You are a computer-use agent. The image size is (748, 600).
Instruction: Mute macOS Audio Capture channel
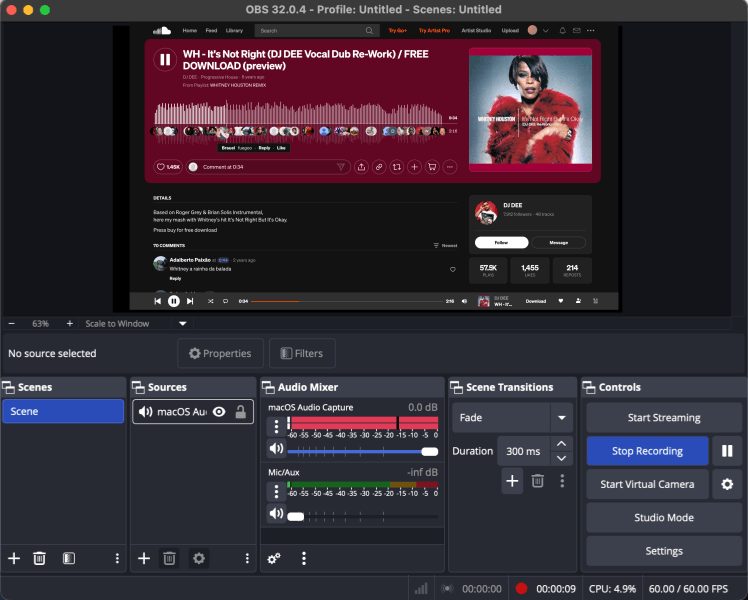[x=276, y=448]
